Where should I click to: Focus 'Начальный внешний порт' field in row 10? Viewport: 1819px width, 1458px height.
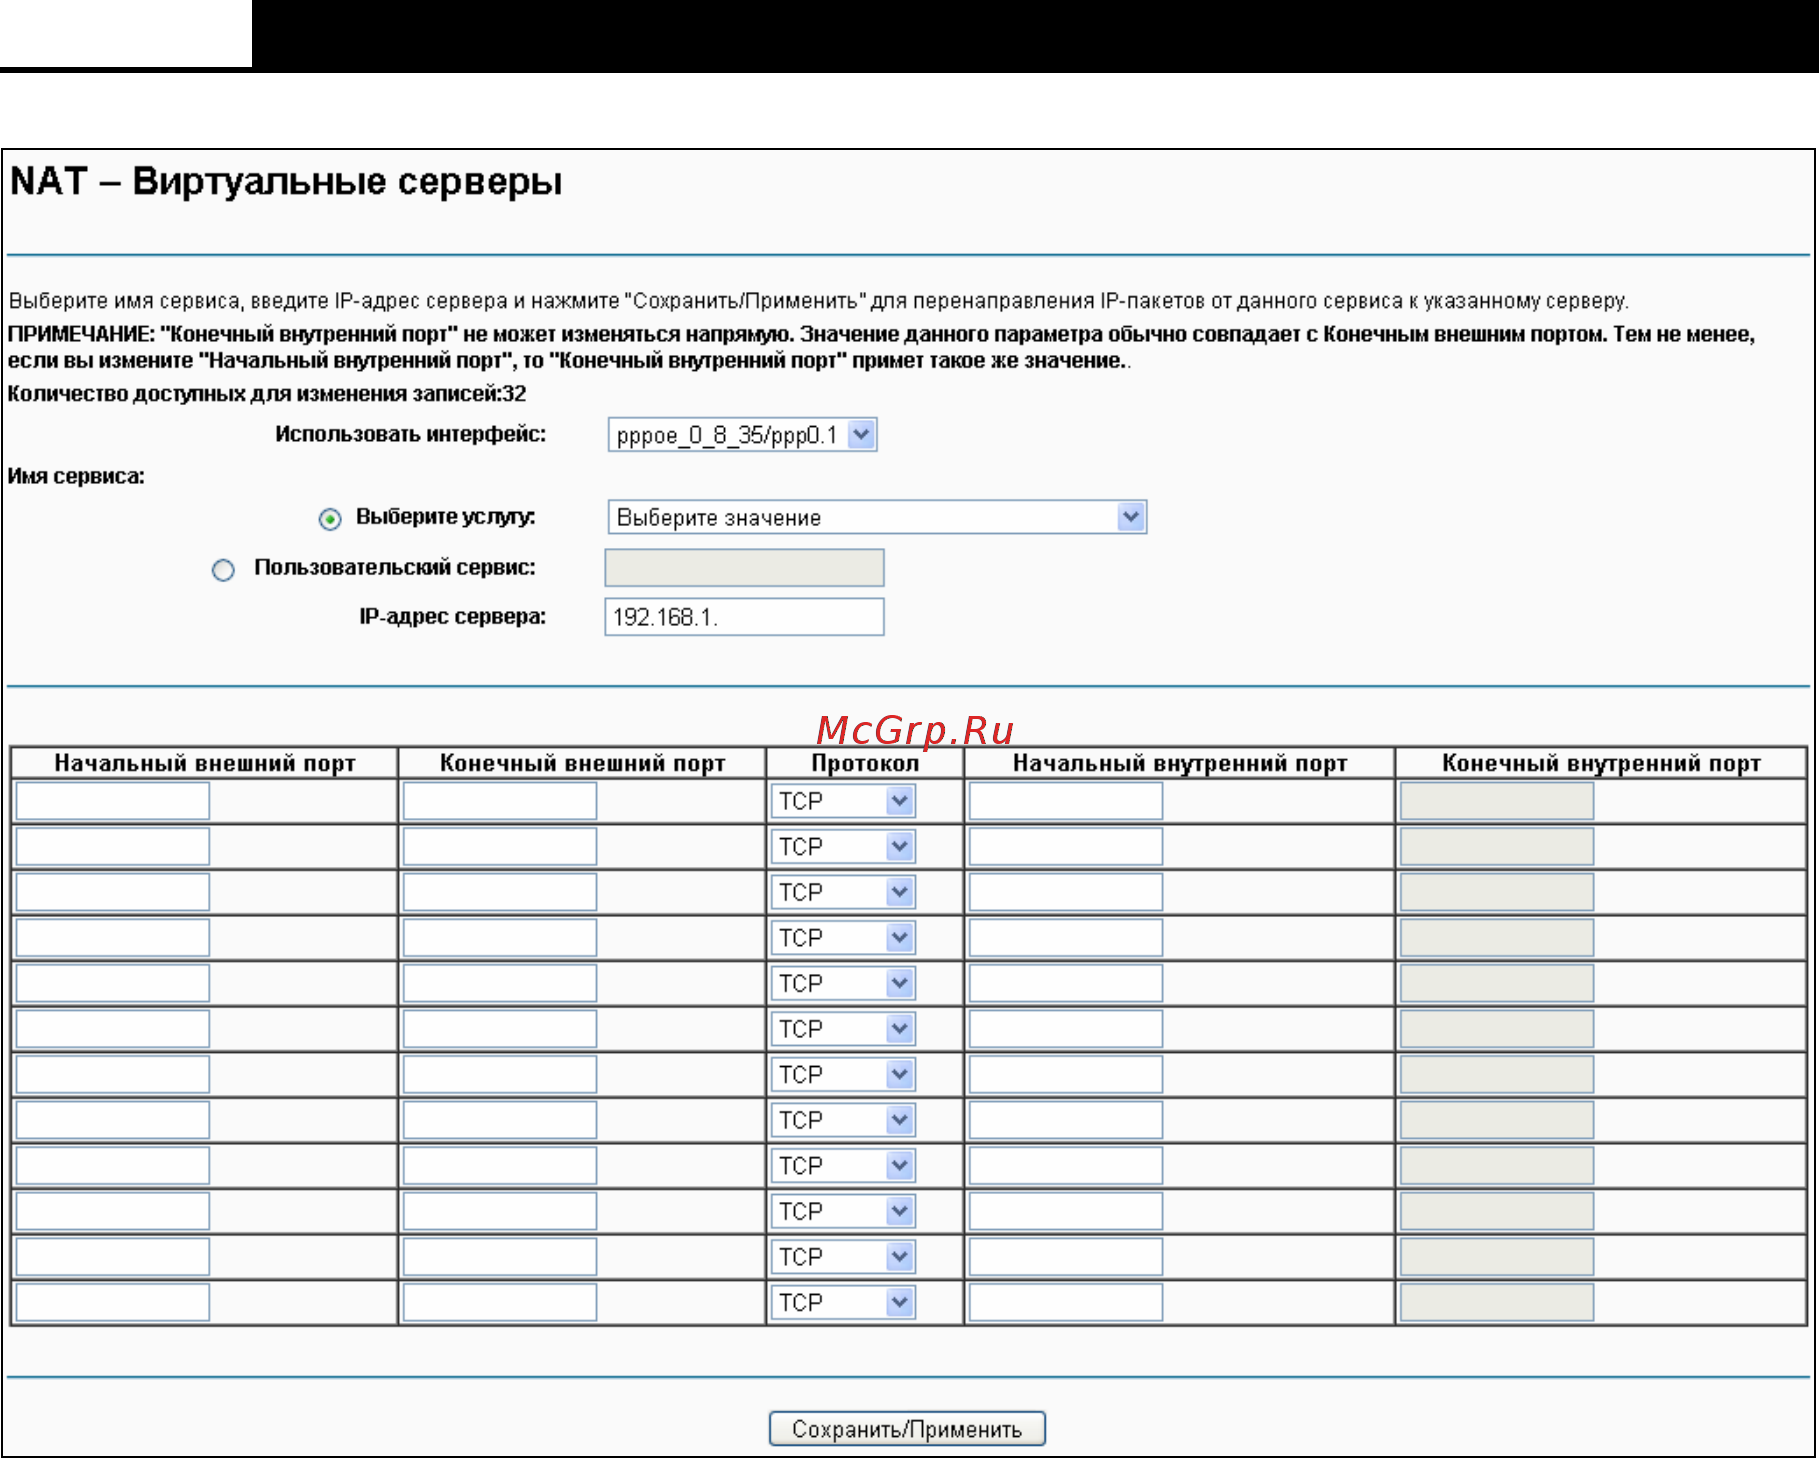(x=113, y=1211)
